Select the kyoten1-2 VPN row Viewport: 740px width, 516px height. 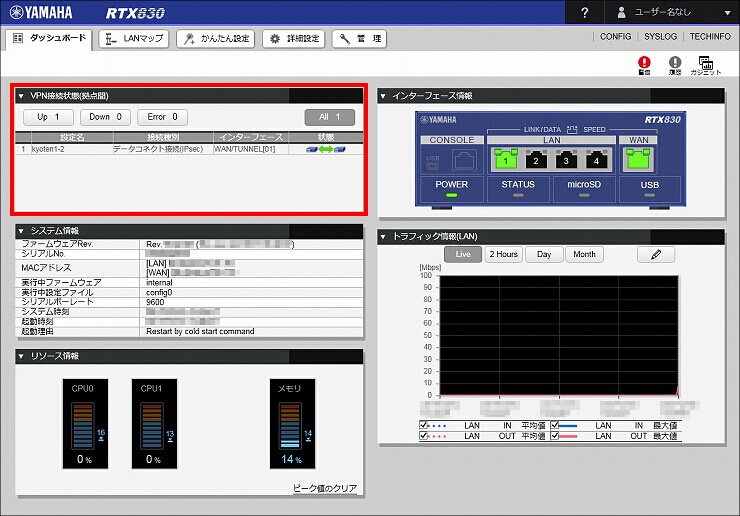tap(189, 149)
